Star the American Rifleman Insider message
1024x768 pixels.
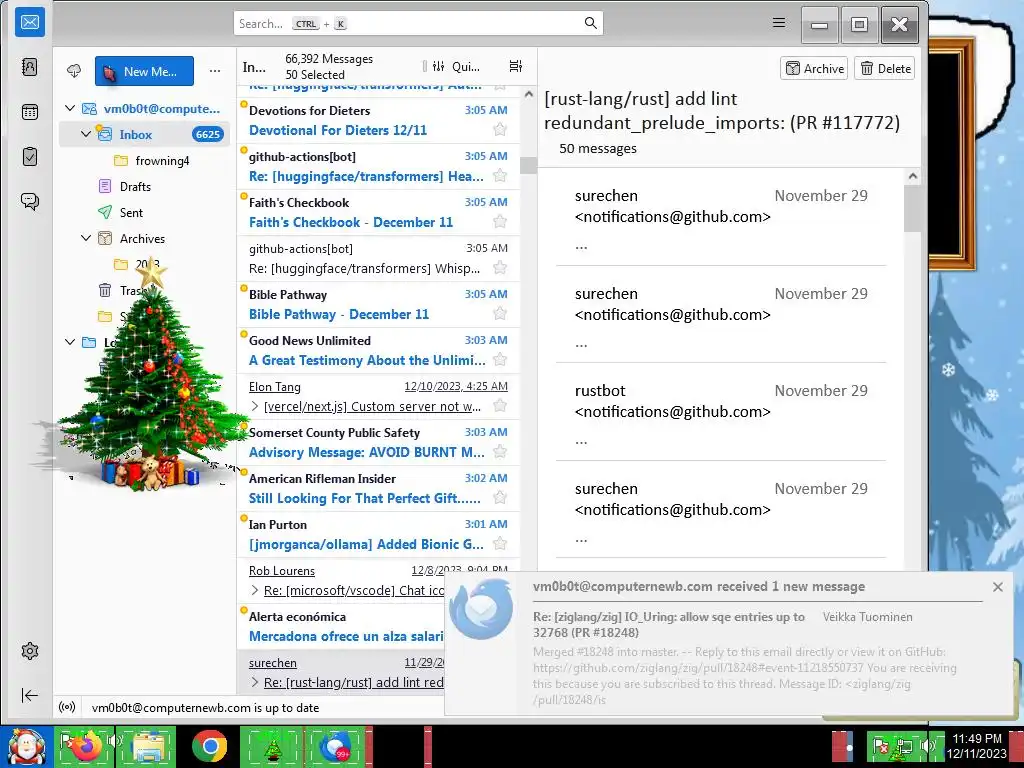(500, 498)
